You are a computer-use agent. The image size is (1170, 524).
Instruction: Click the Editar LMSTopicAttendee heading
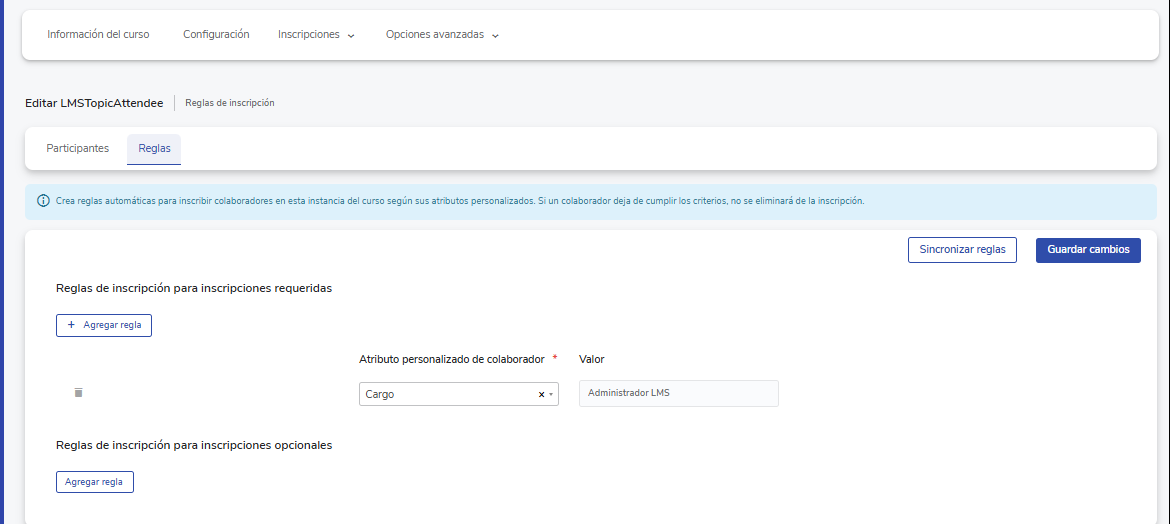[x=94, y=103]
